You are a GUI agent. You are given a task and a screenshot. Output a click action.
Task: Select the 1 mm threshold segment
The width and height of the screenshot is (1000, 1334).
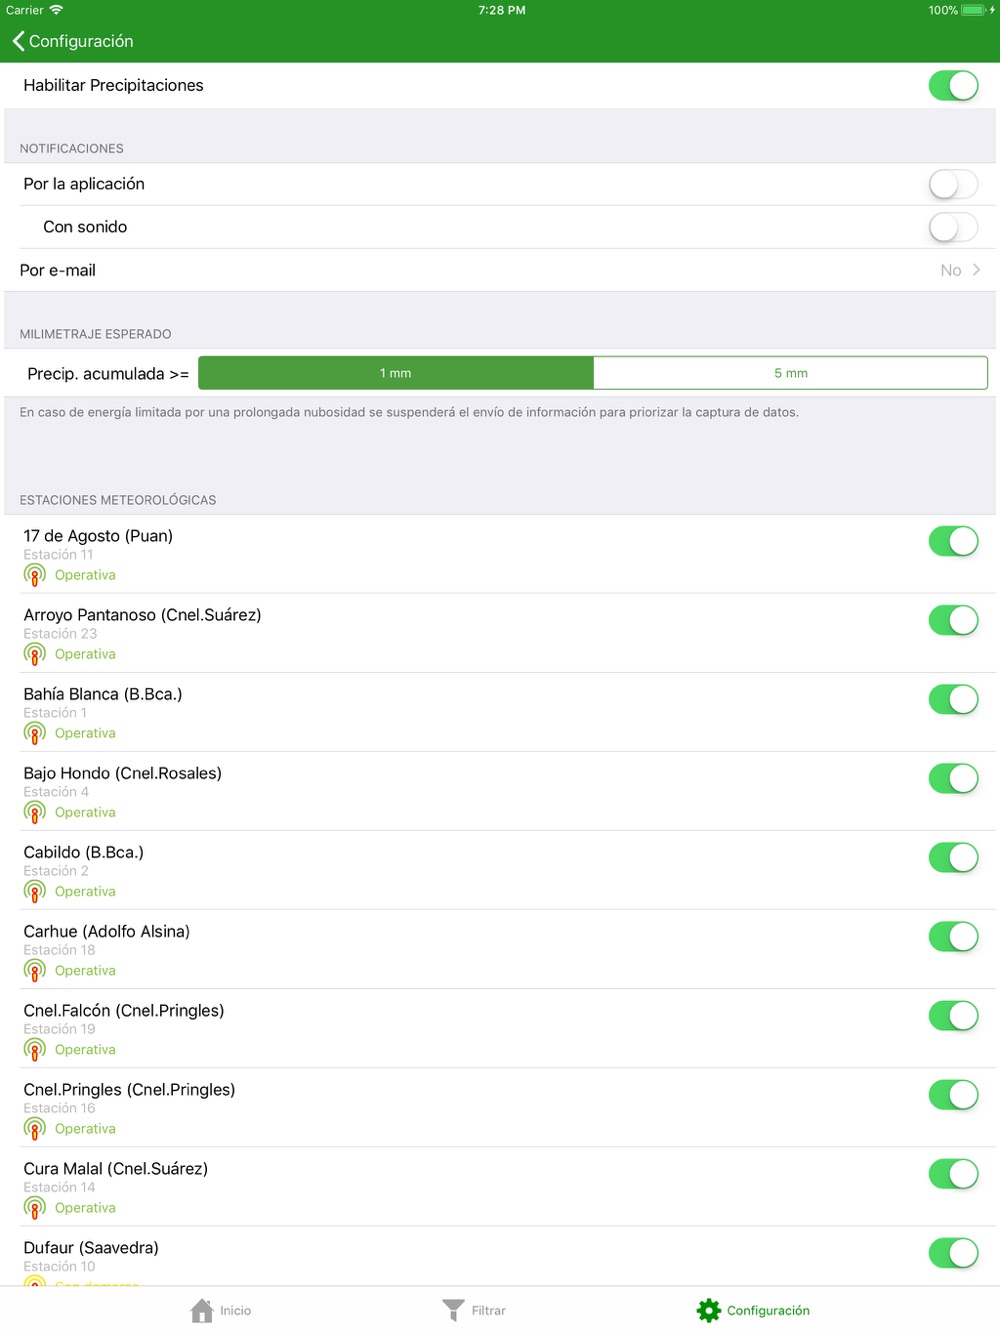tap(396, 373)
